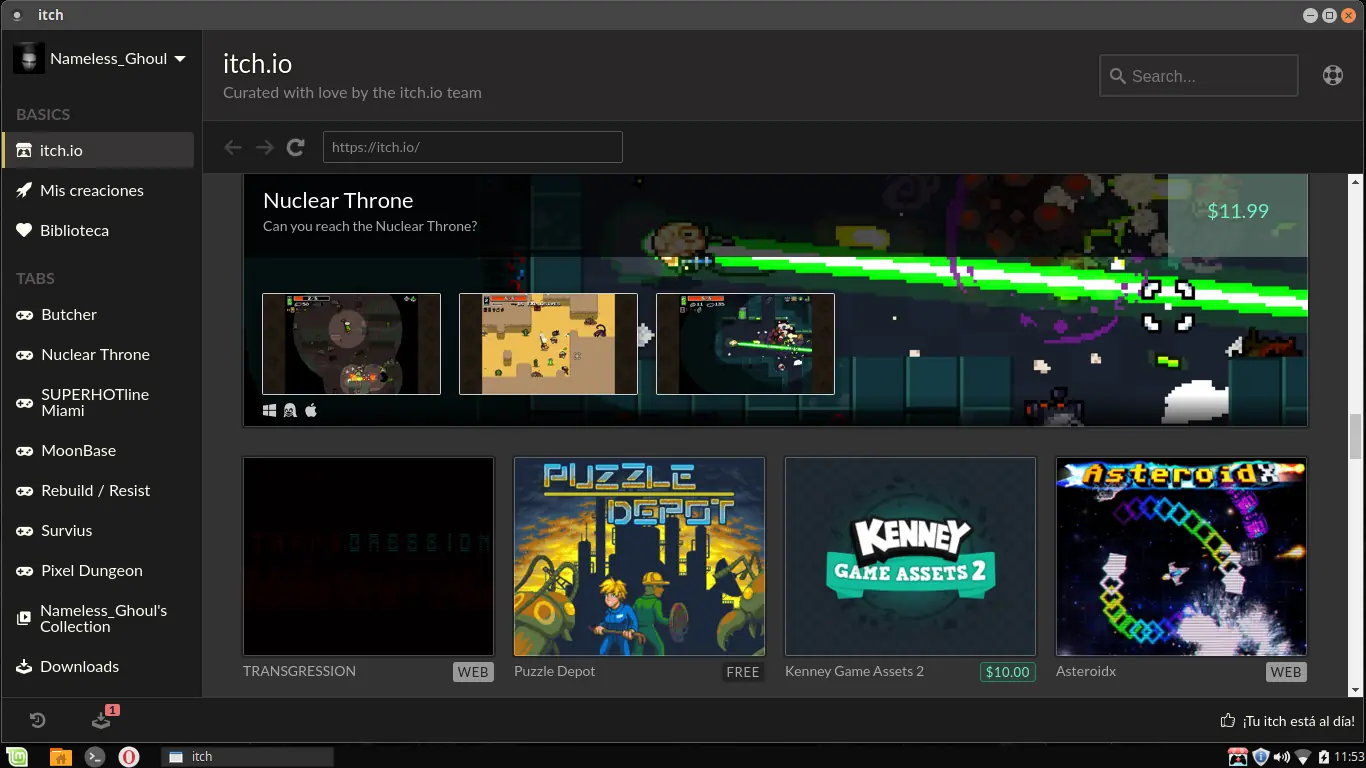Click the page's vertical scrollbar handle
The height and width of the screenshot is (768, 1366).
[1356, 436]
